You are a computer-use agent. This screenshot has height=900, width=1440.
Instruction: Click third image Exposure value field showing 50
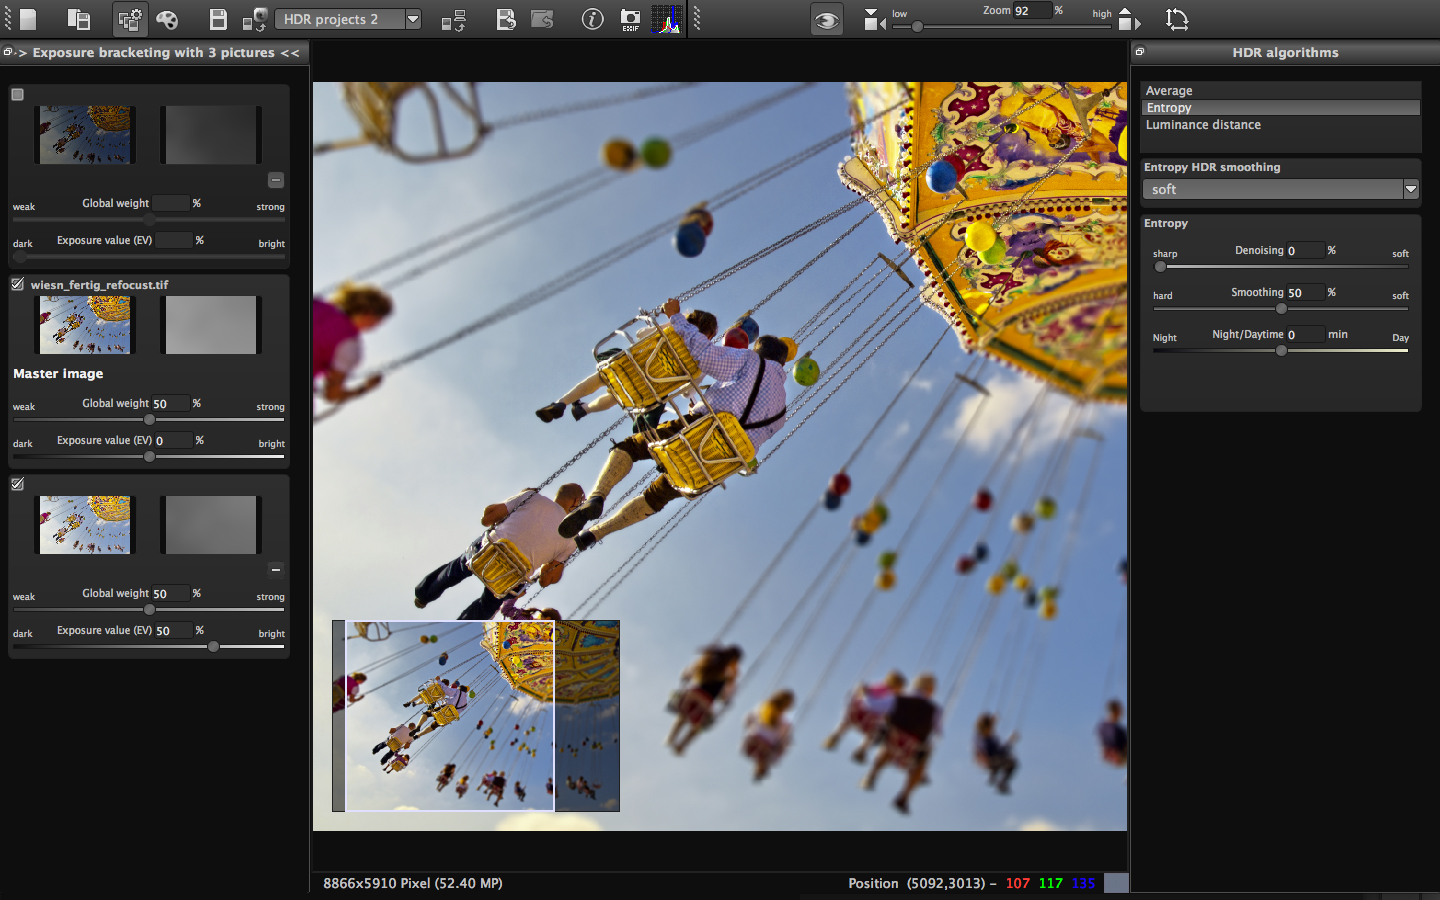click(173, 630)
